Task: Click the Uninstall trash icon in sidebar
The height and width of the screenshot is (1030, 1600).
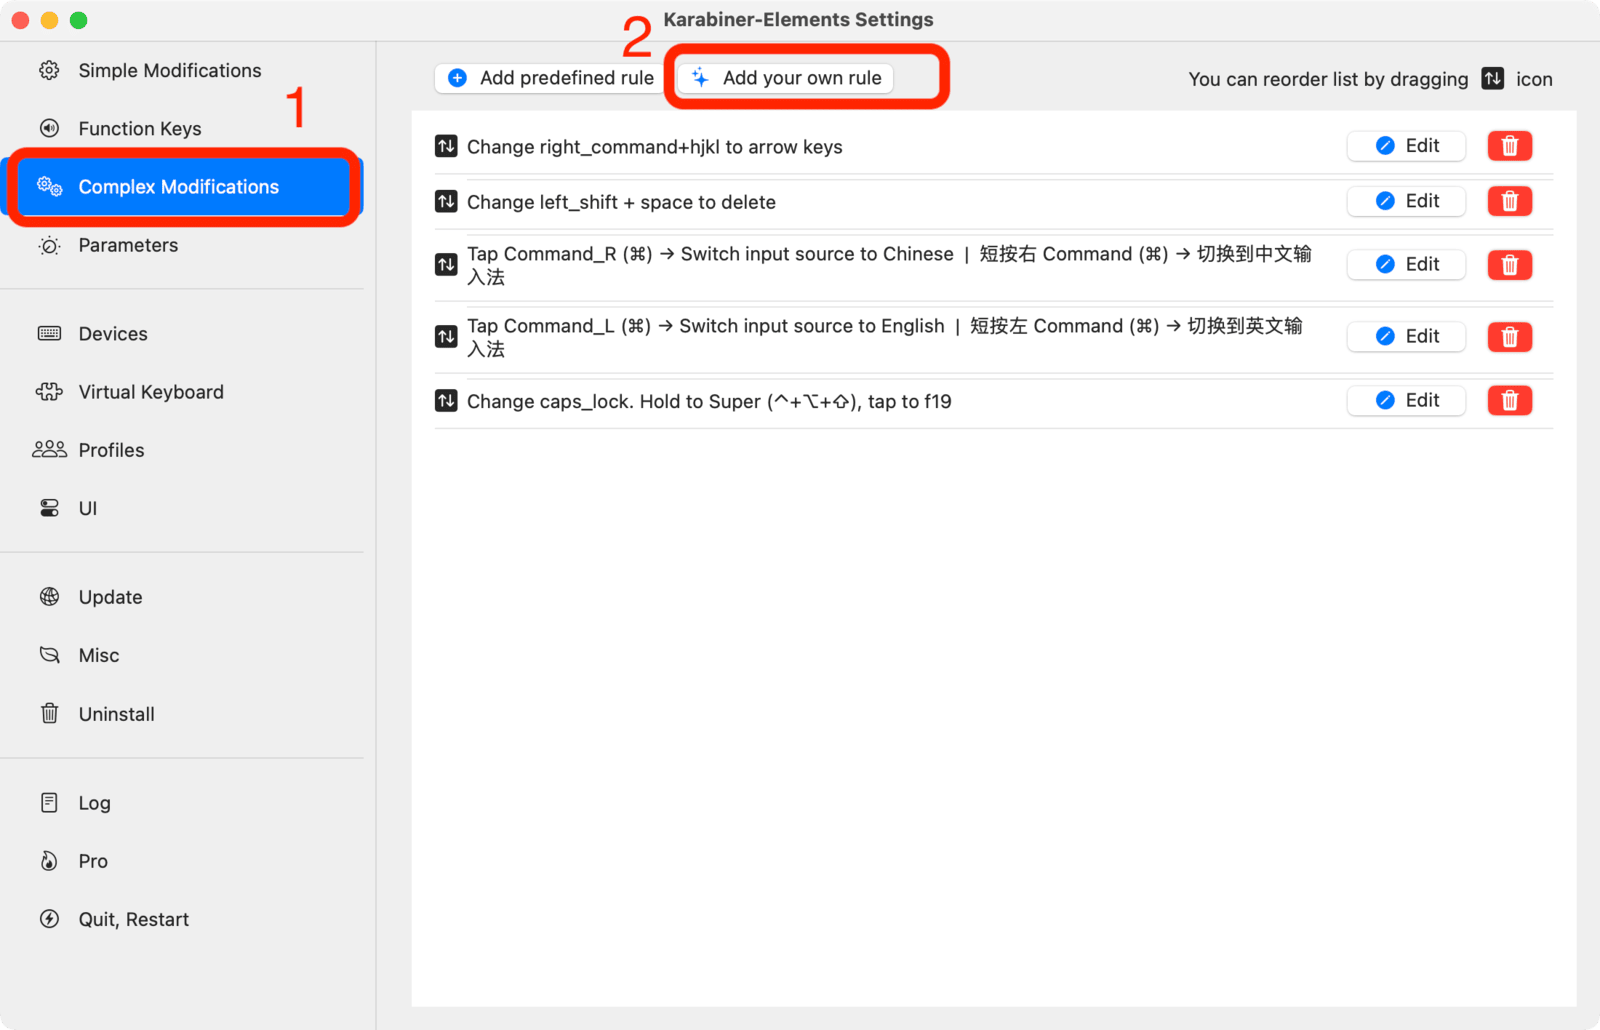Action: point(49,713)
